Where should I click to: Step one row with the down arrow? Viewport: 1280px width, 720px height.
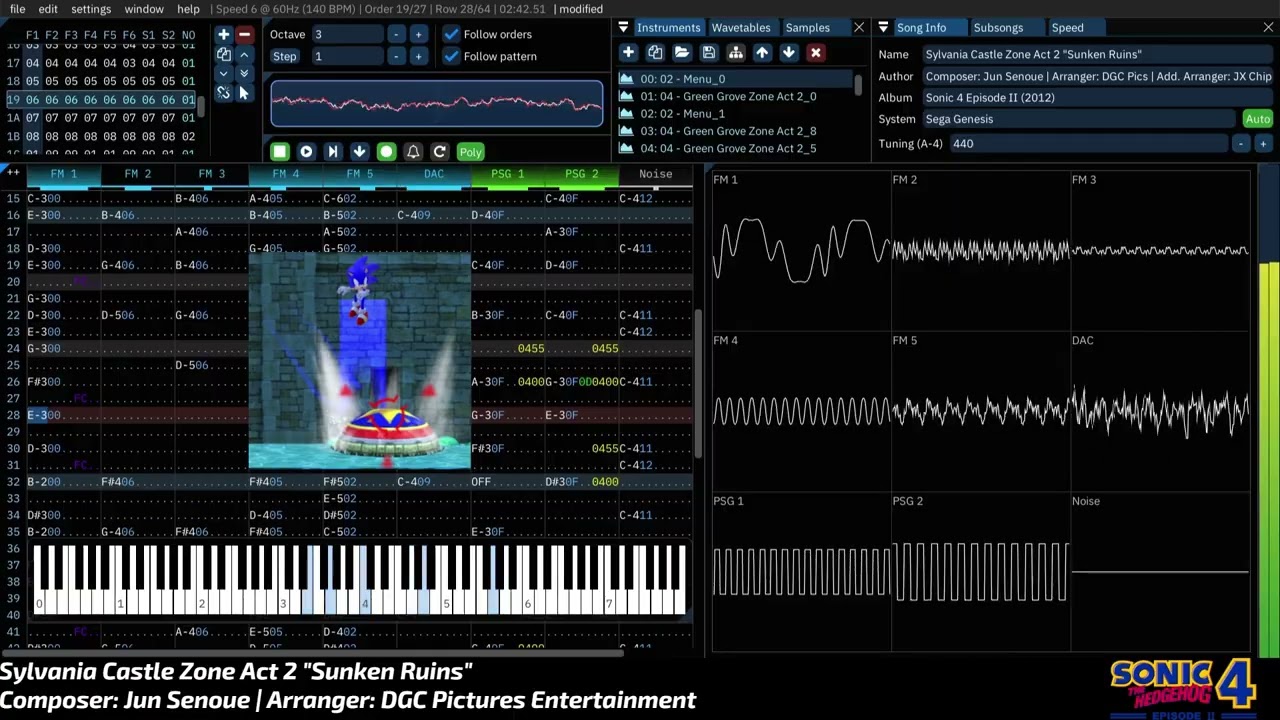tap(360, 152)
